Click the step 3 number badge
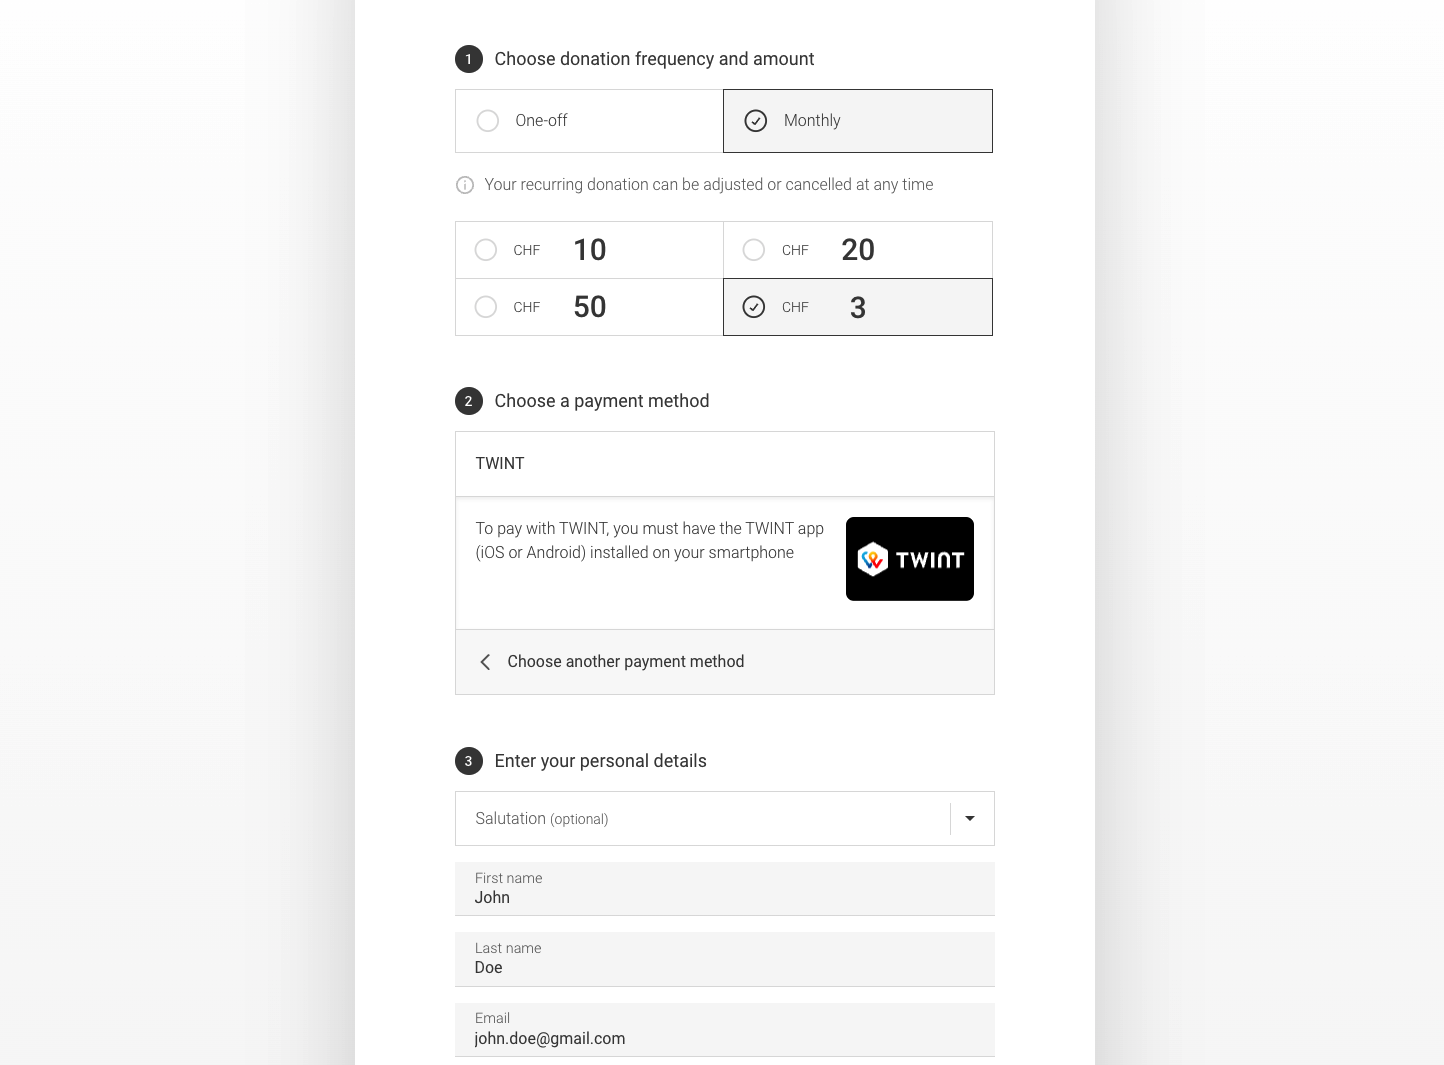Screen dimensions: 1444x1065 tap(469, 761)
